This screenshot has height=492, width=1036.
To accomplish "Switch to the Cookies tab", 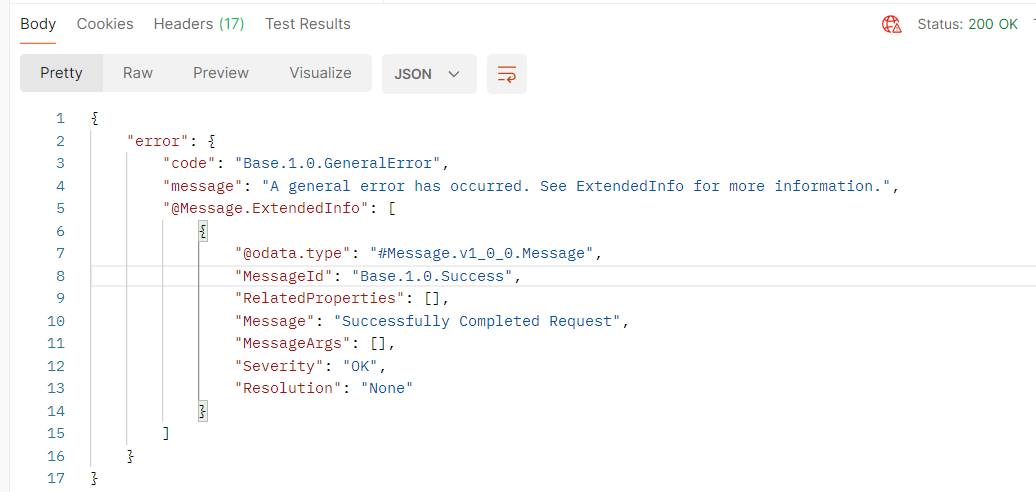I will pos(105,24).
